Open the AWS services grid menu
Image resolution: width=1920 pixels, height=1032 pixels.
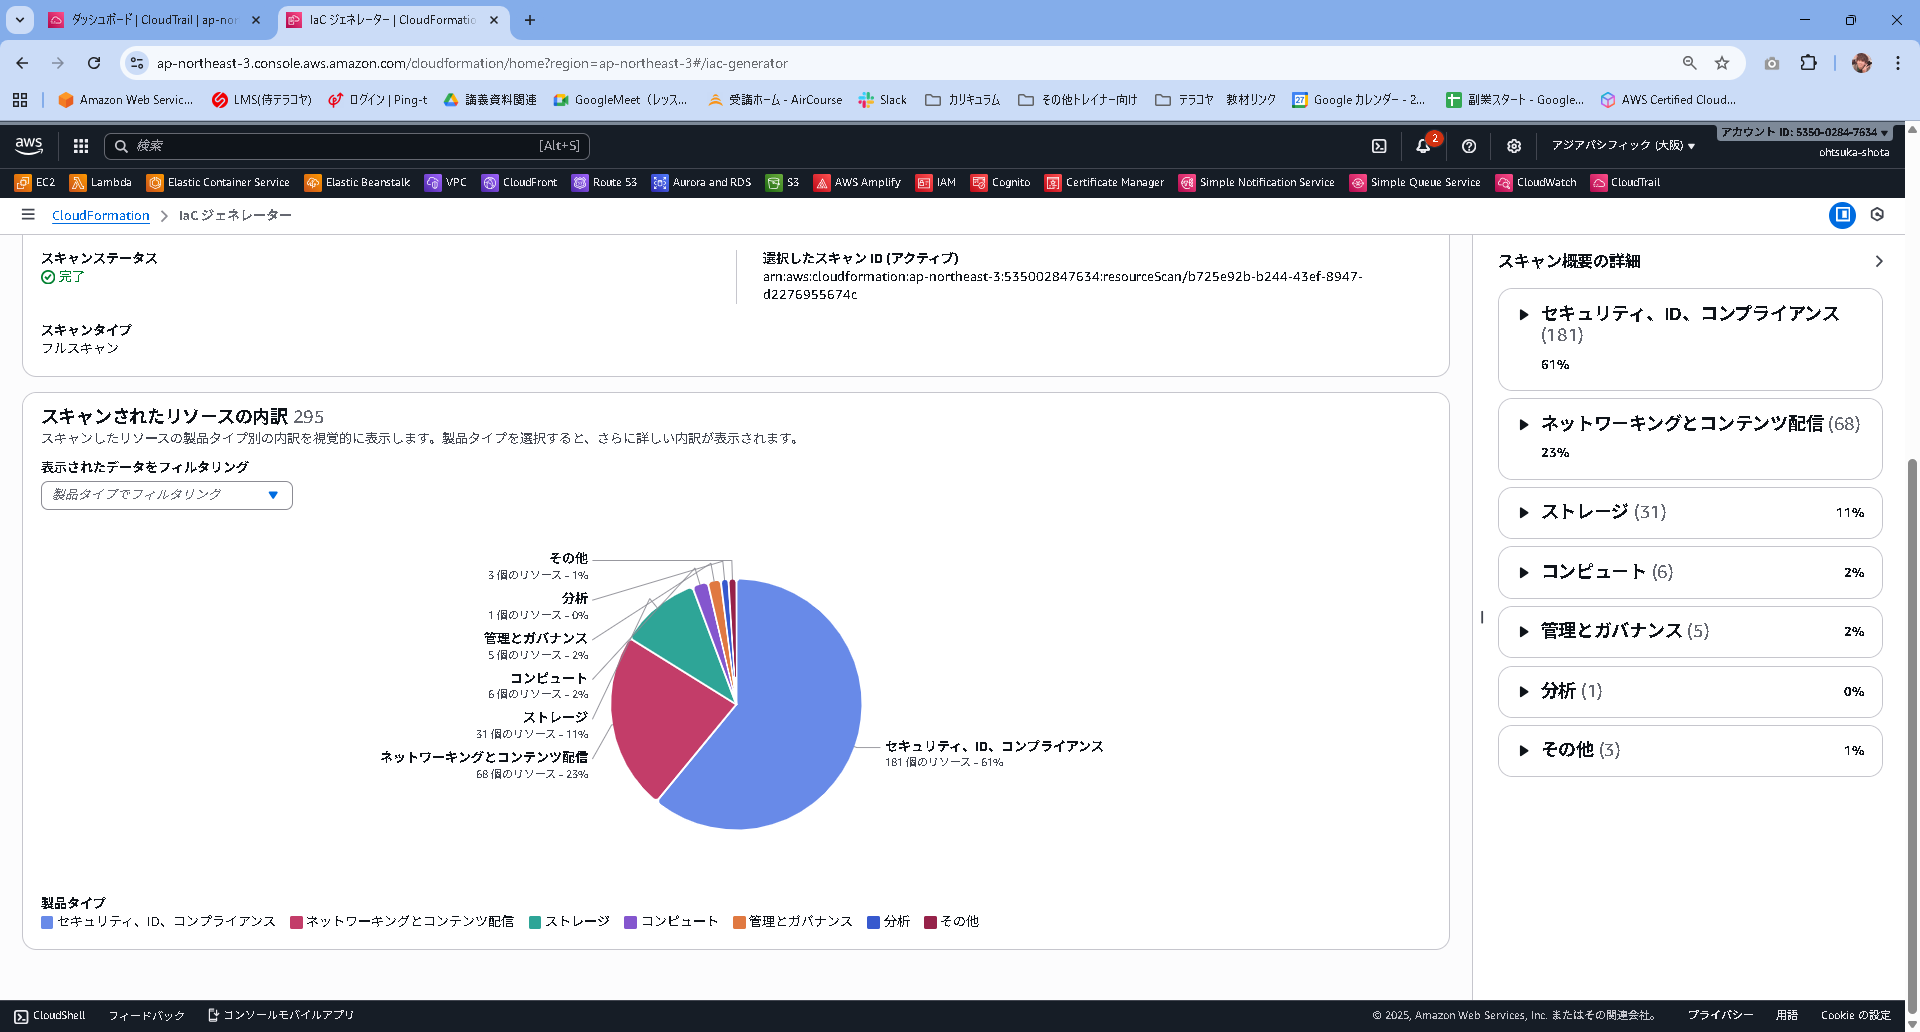point(81,146)
